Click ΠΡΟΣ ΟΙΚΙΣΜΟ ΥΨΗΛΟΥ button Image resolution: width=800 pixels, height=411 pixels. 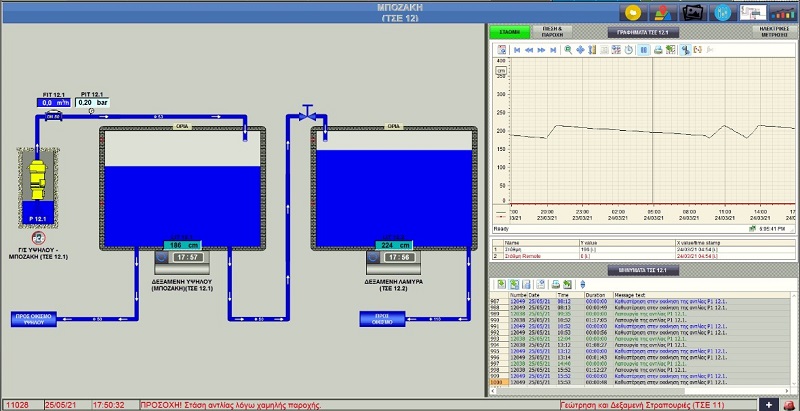33,319
